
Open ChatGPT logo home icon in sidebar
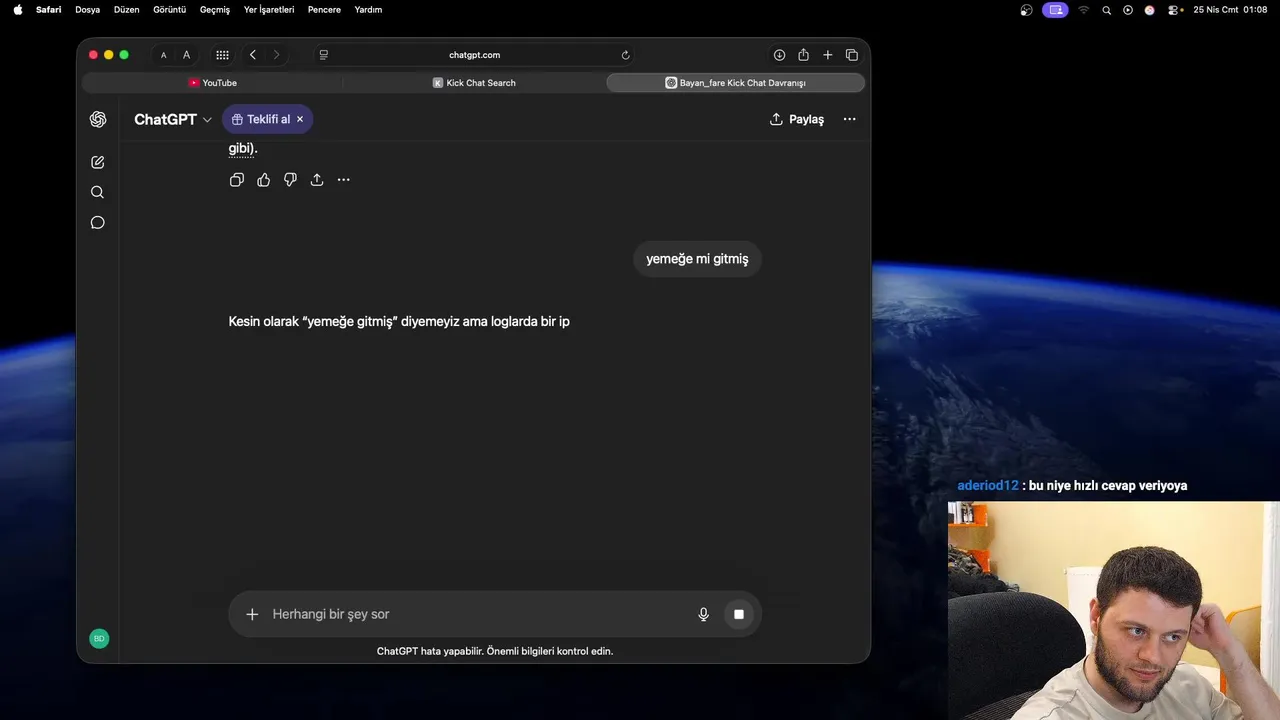point(98,119)
